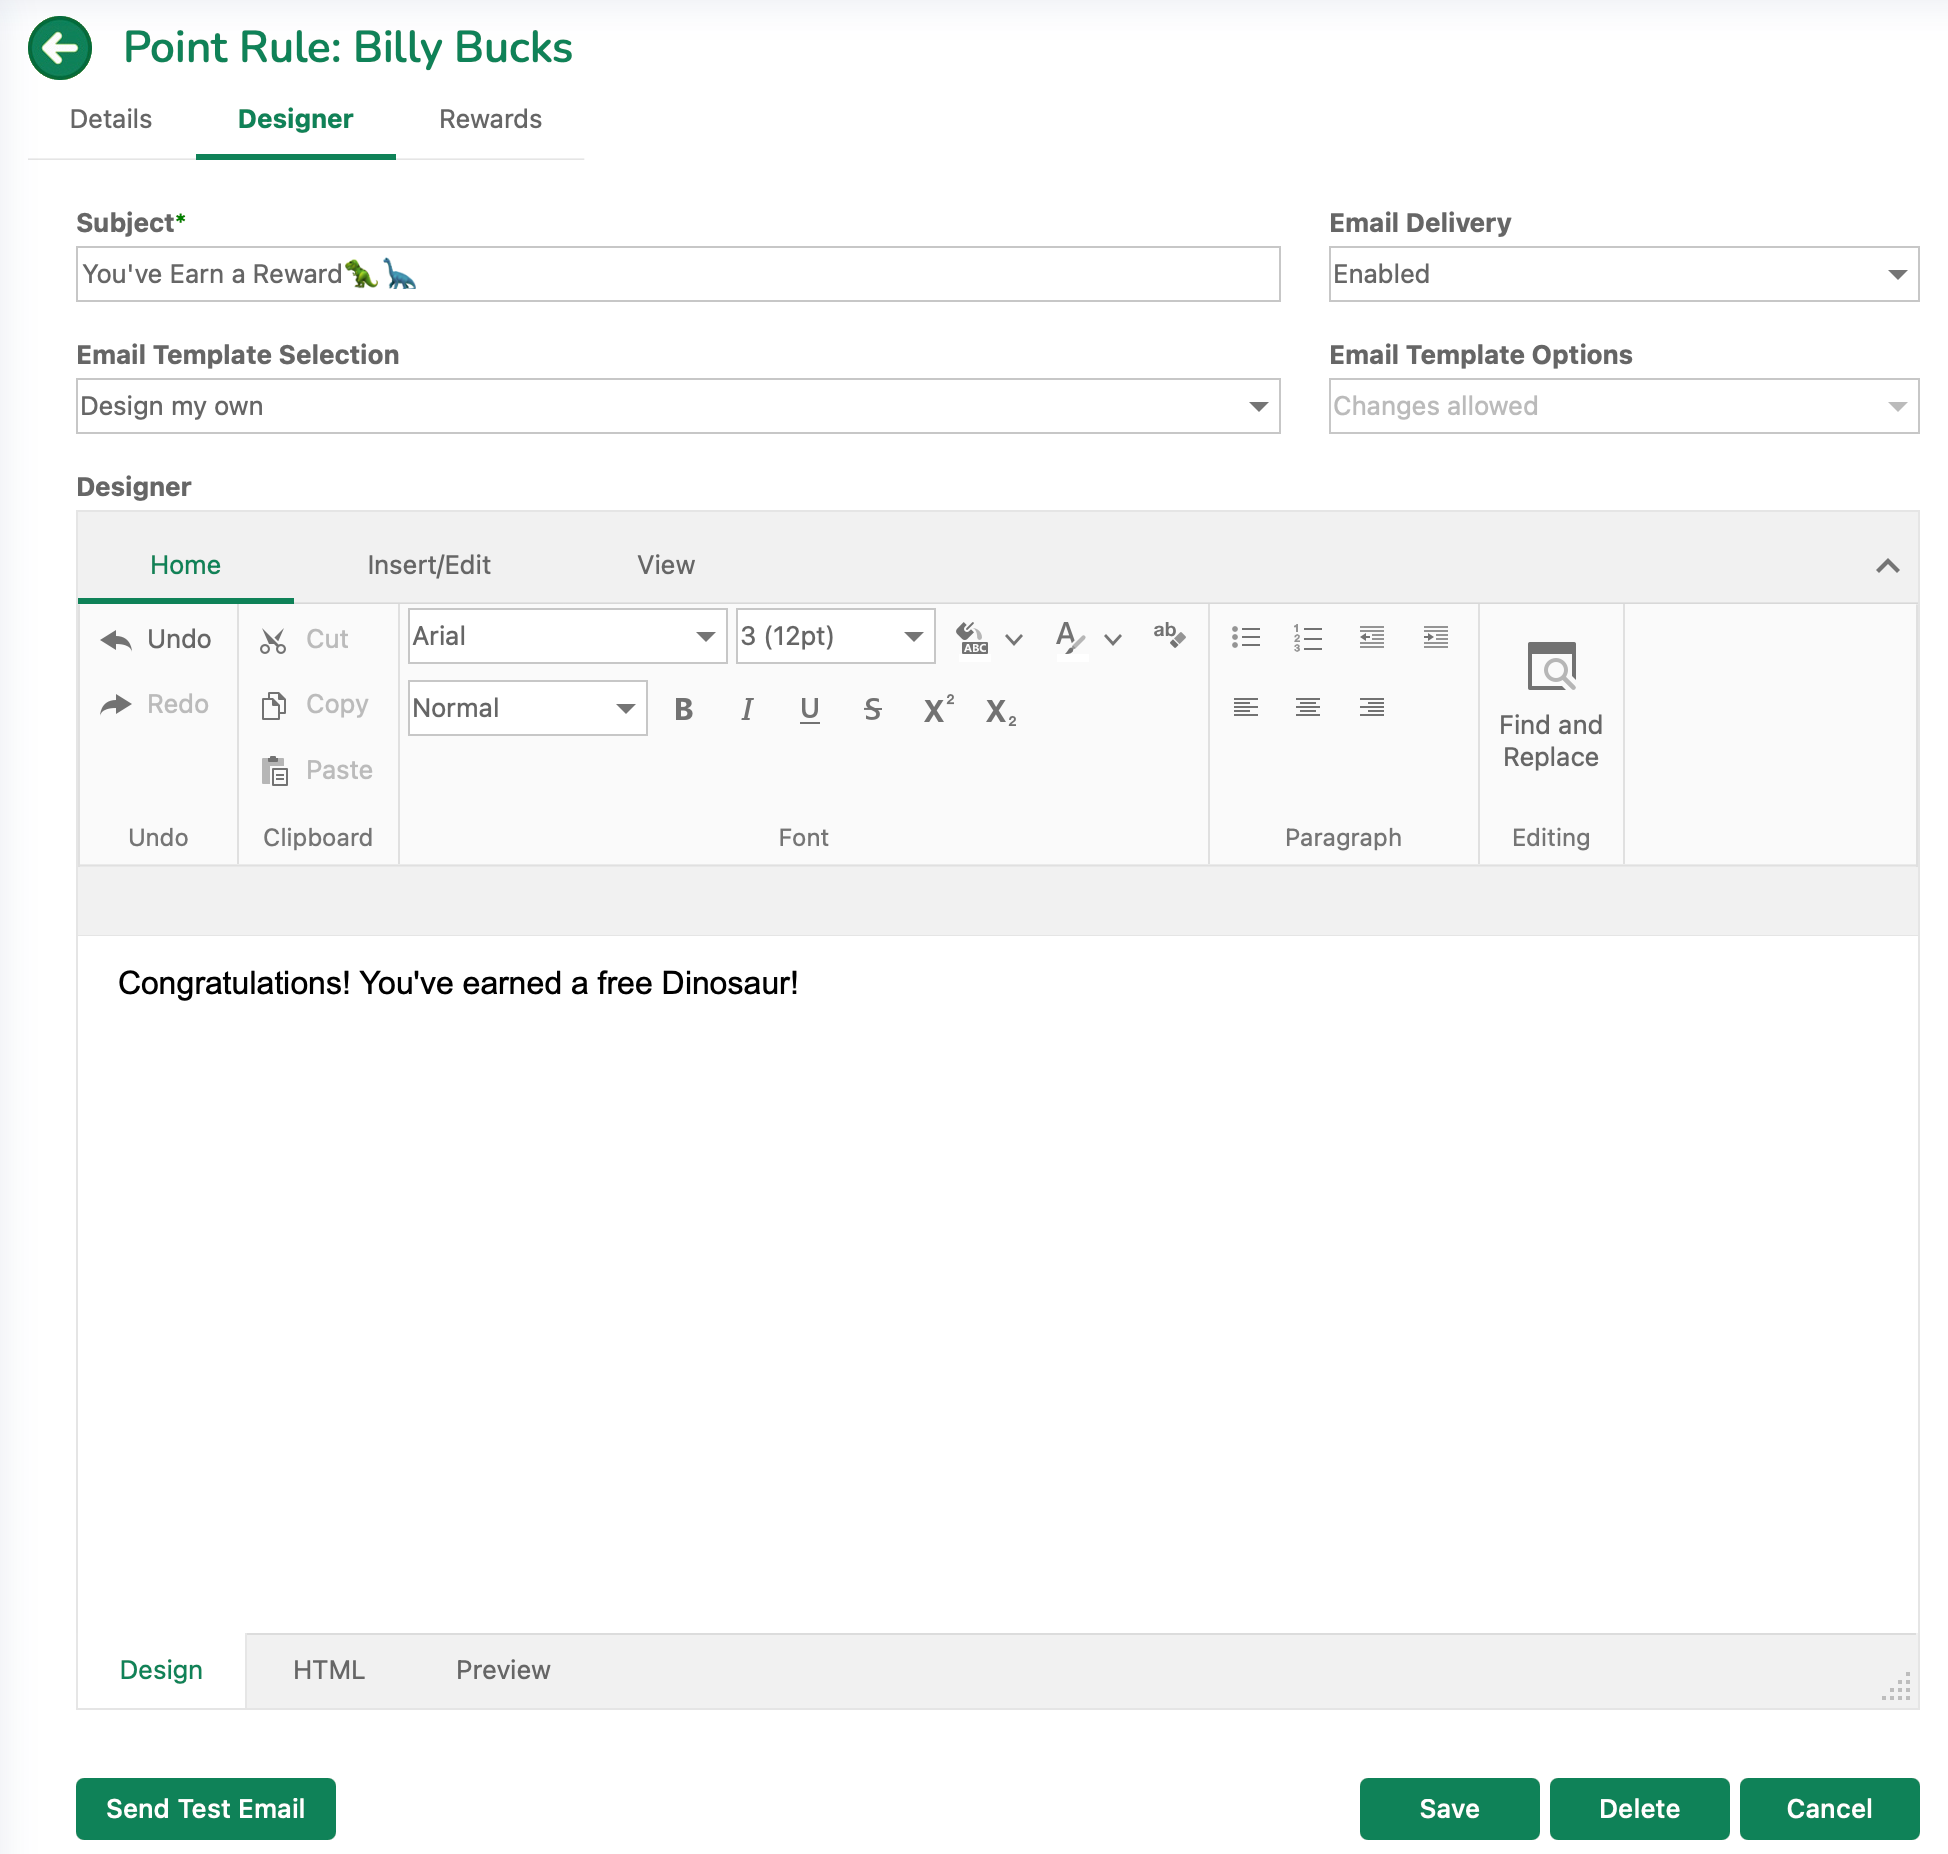
Task: Open the highlight color dropdown arrow
Action: coord(1014,639)
